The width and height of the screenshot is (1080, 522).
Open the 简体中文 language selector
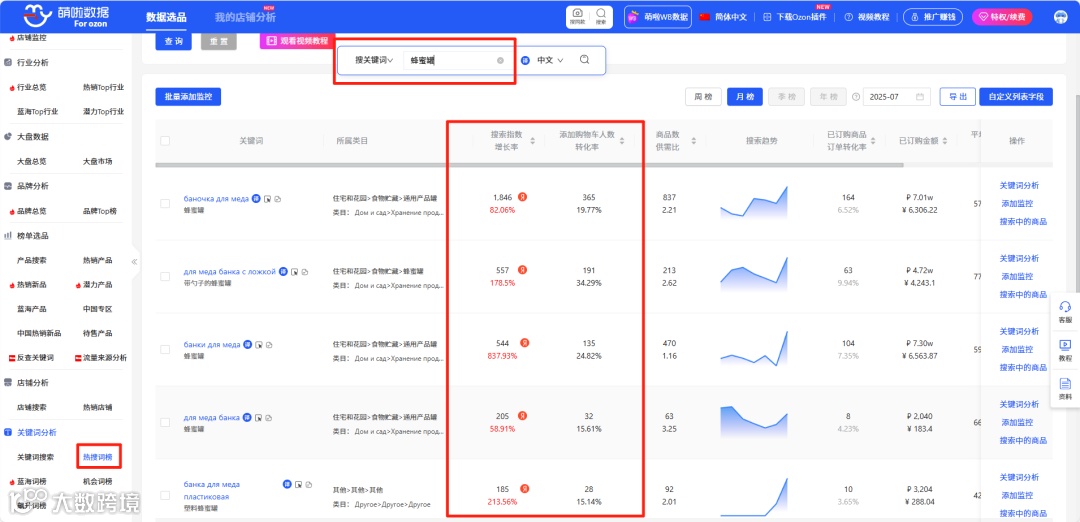(x=723, y=17)
